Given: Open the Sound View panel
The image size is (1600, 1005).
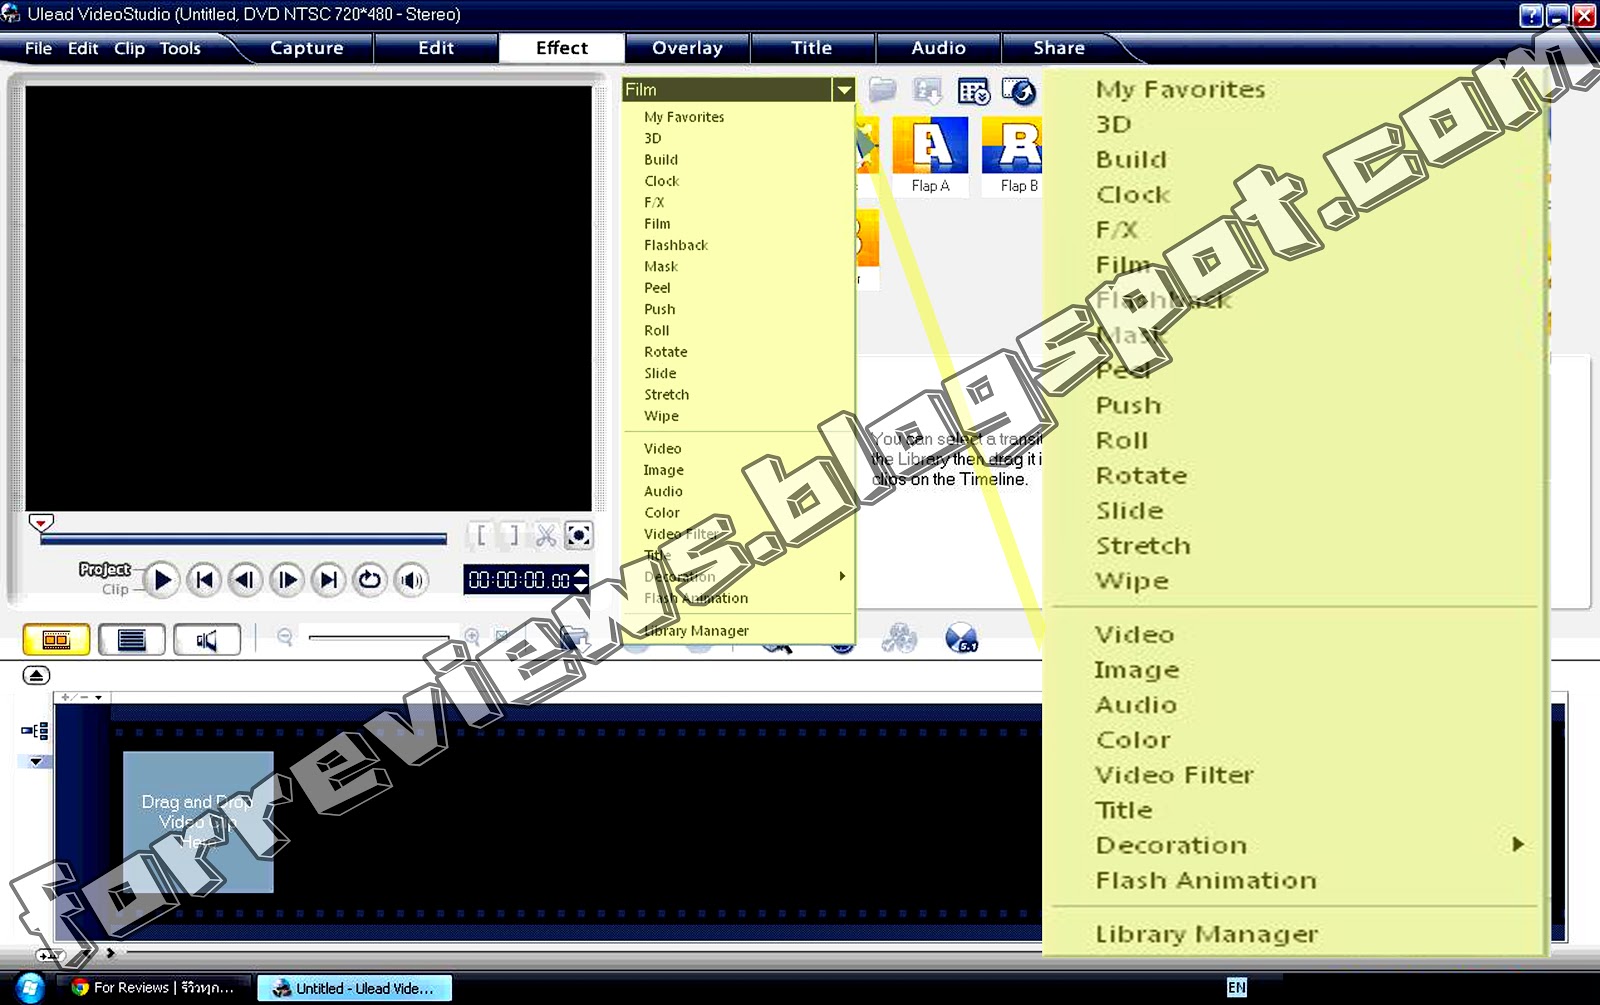Looking at the screenshot, I should (x=207, y=639).
